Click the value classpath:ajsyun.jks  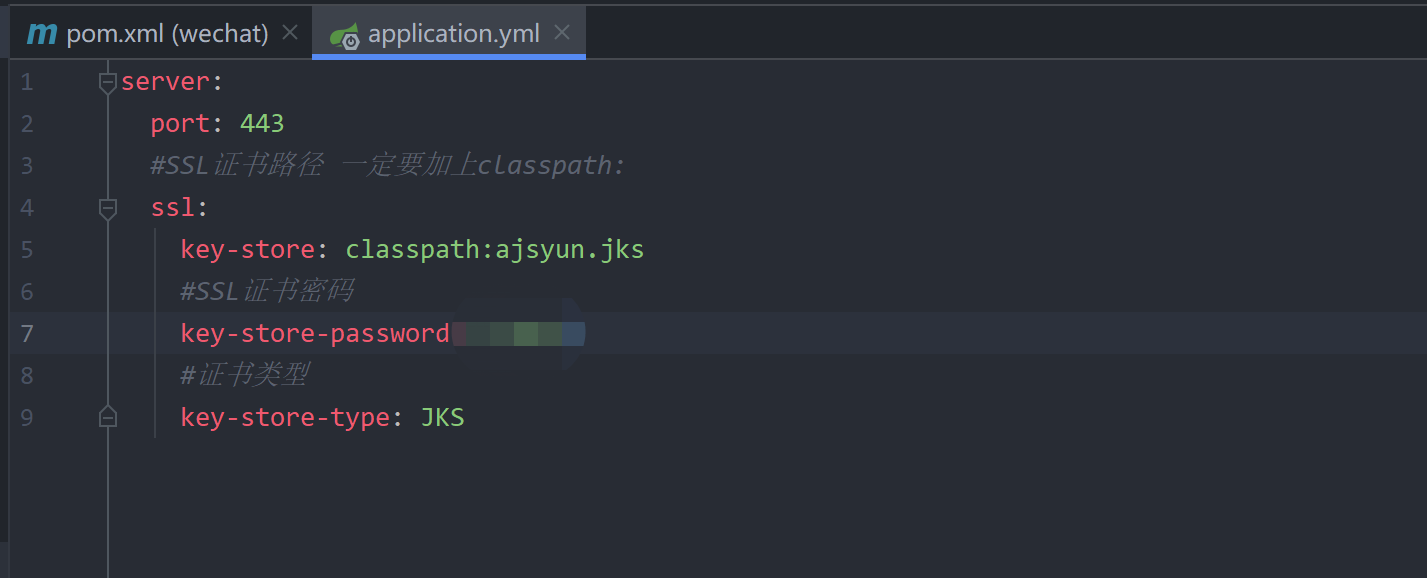(495, 250)
